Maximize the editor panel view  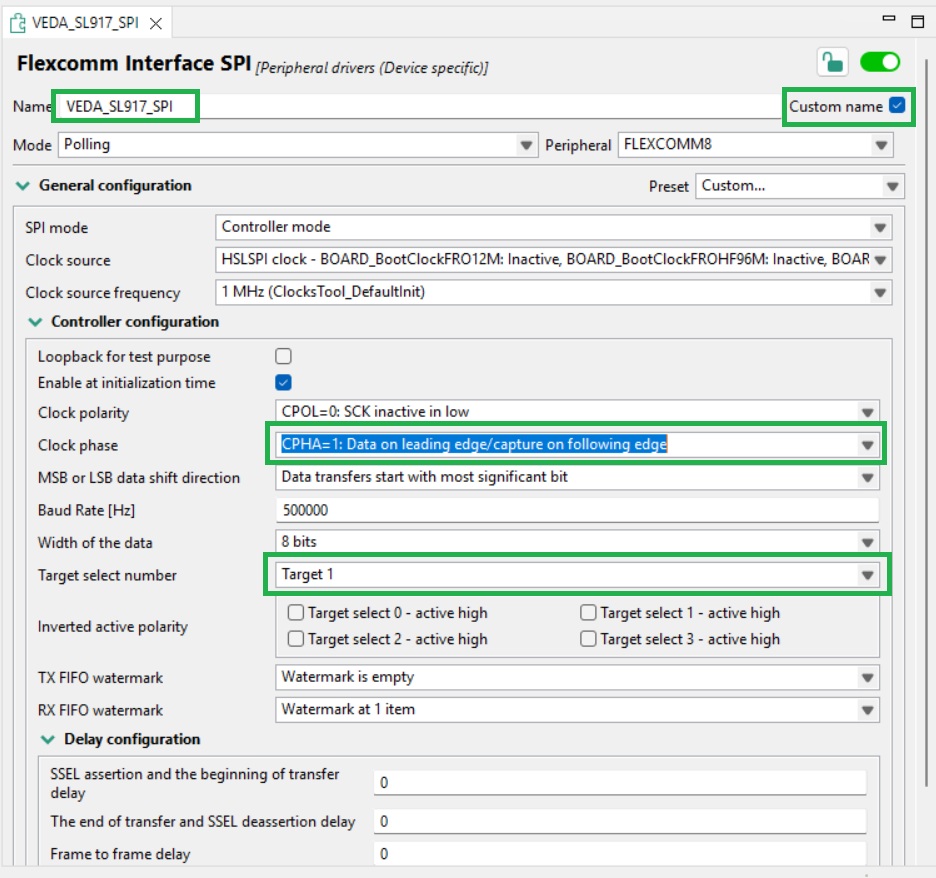point(917,20)
